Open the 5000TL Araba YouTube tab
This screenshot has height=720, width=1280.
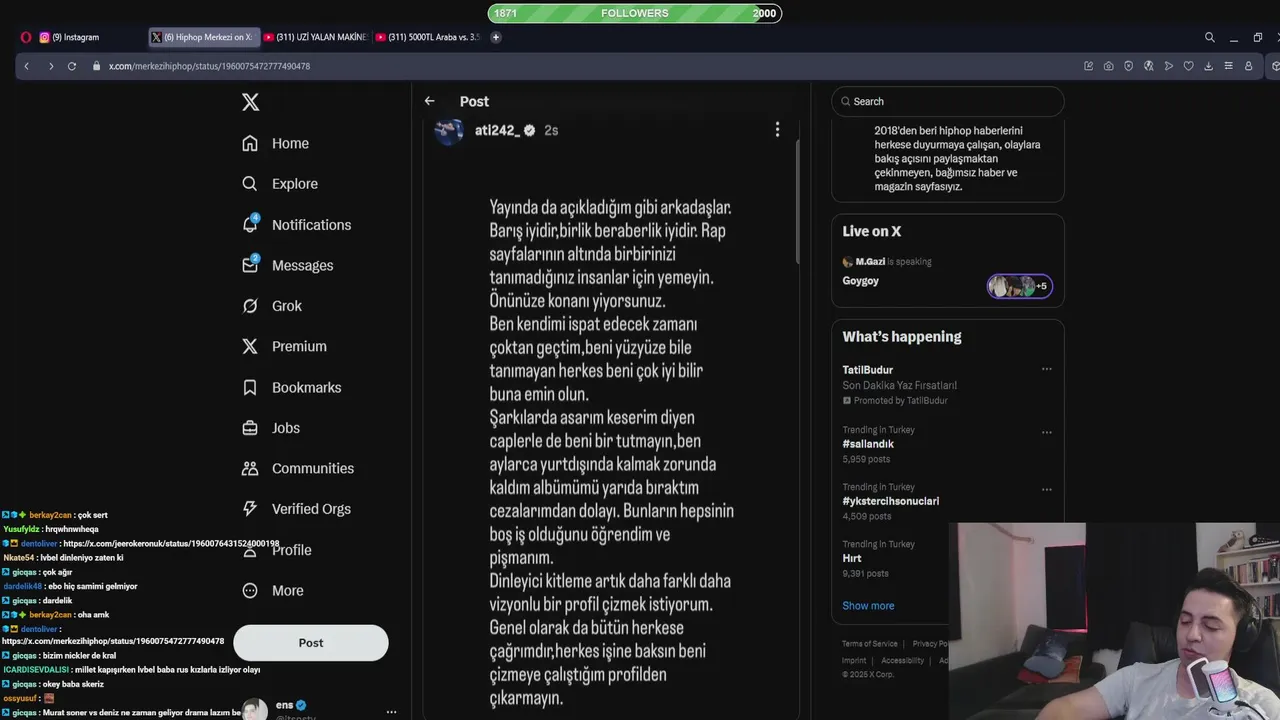coord(428,37)
